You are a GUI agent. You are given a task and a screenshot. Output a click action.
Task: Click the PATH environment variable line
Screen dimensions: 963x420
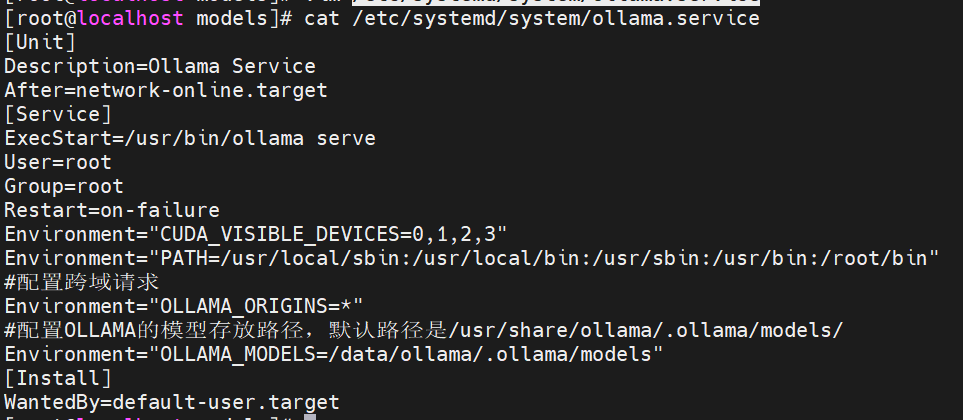click(472, 258)
